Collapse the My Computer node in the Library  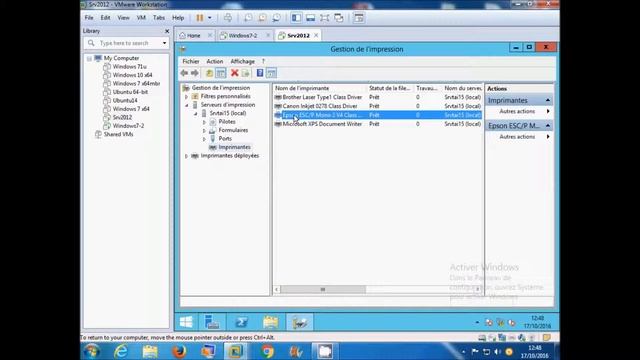89,58
